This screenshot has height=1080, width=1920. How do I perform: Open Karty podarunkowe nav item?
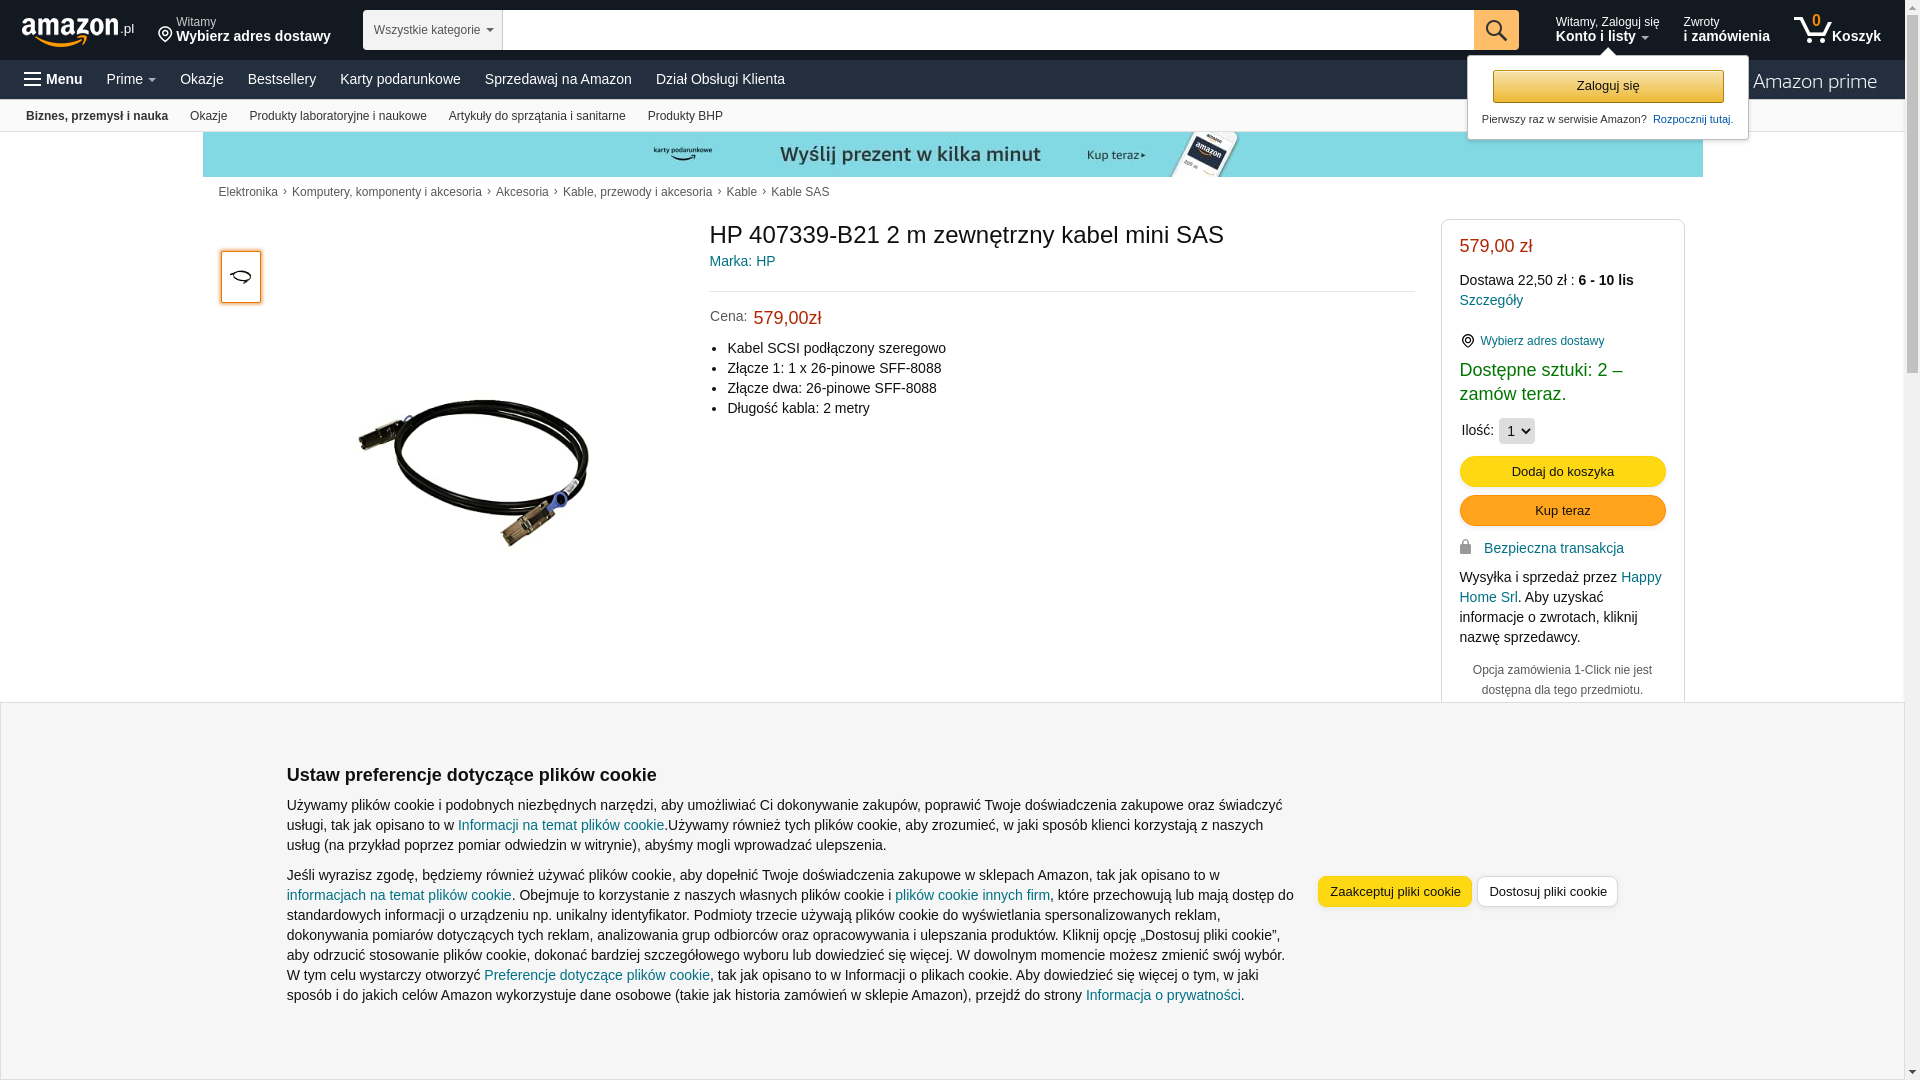coord(400,79)
